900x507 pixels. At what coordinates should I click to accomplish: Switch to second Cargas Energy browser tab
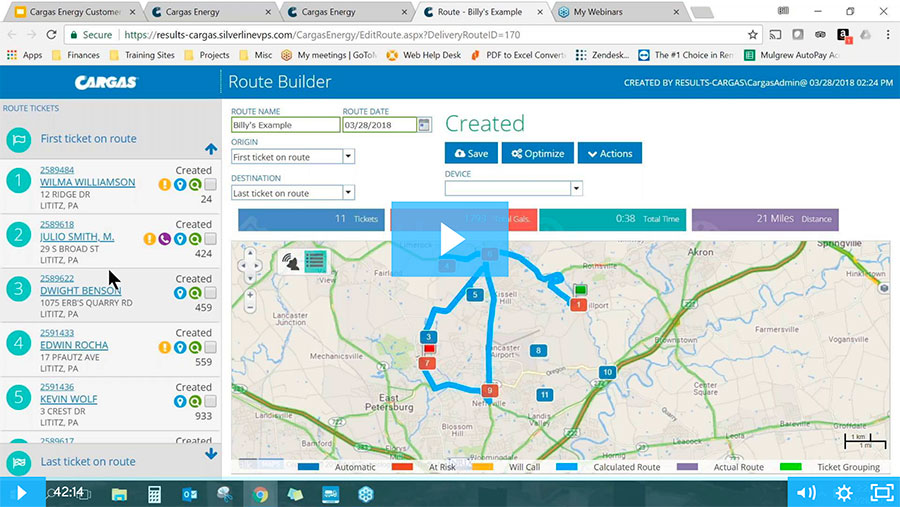point(210,11)
